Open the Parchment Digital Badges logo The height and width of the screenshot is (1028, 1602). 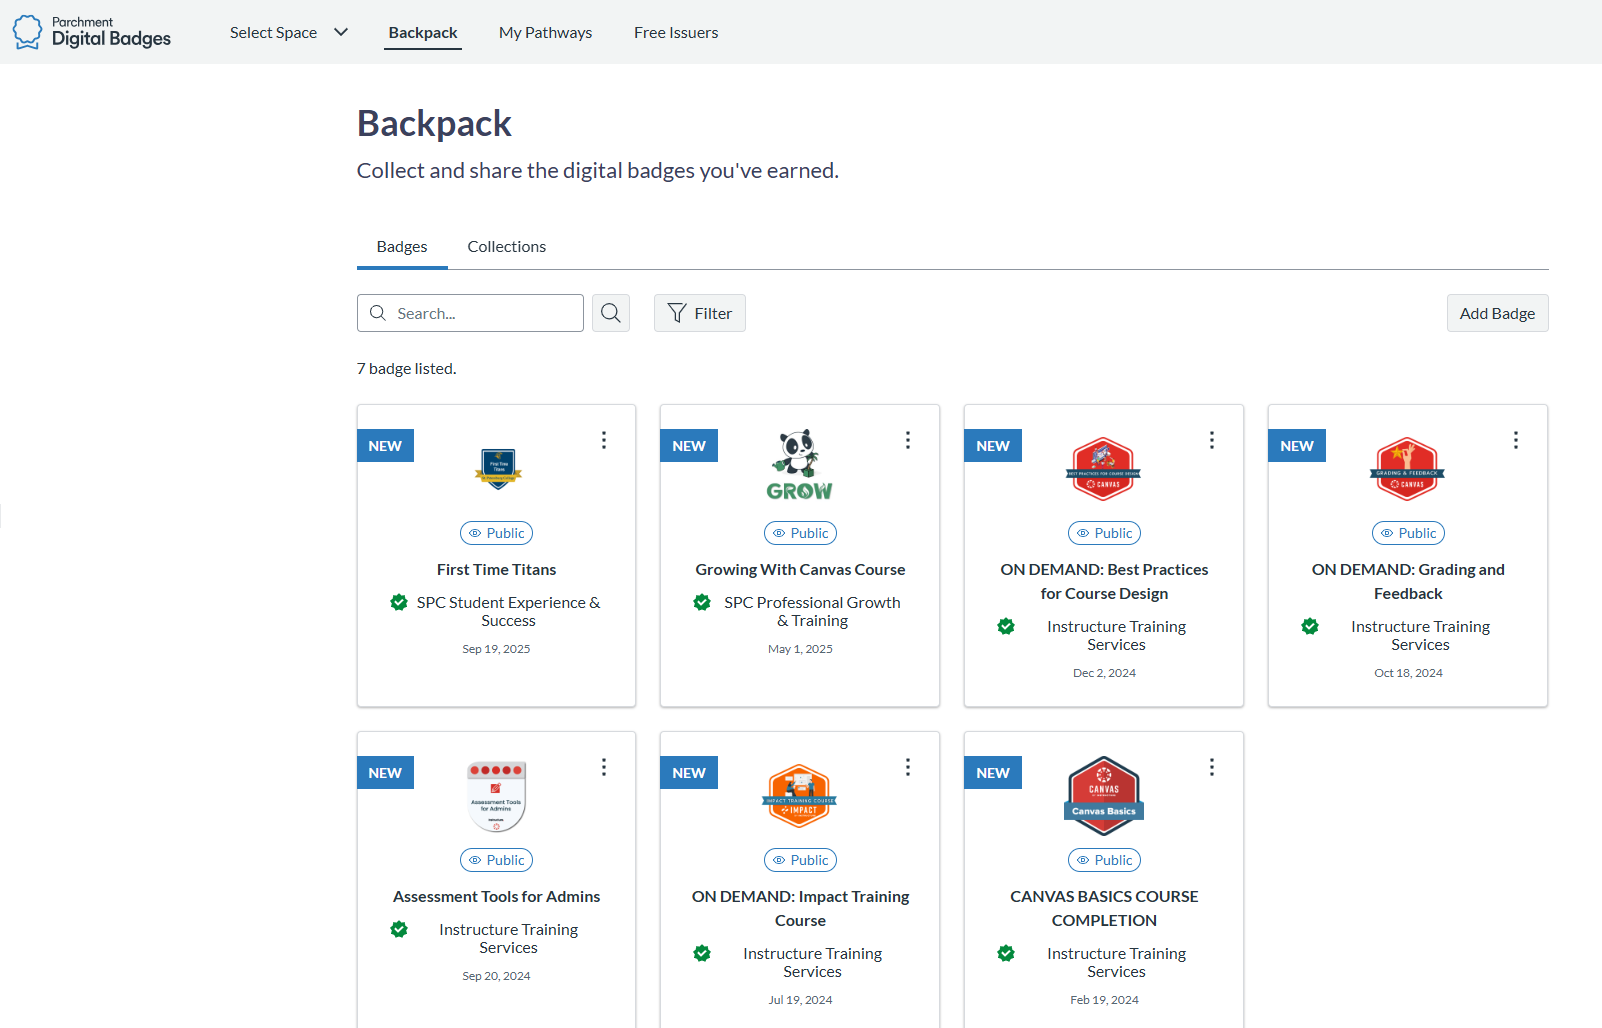point(92,32)
